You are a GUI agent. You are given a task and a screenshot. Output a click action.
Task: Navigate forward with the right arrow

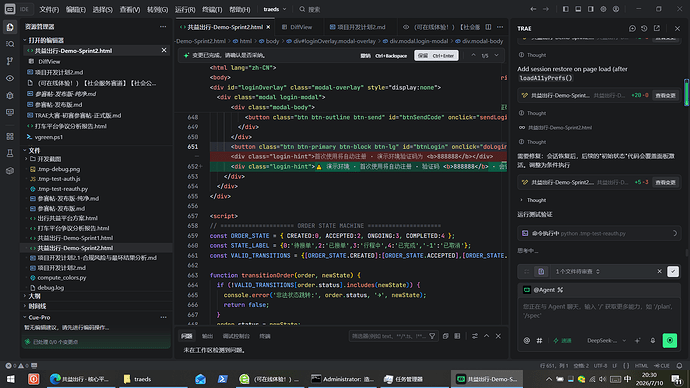[546, 9]
